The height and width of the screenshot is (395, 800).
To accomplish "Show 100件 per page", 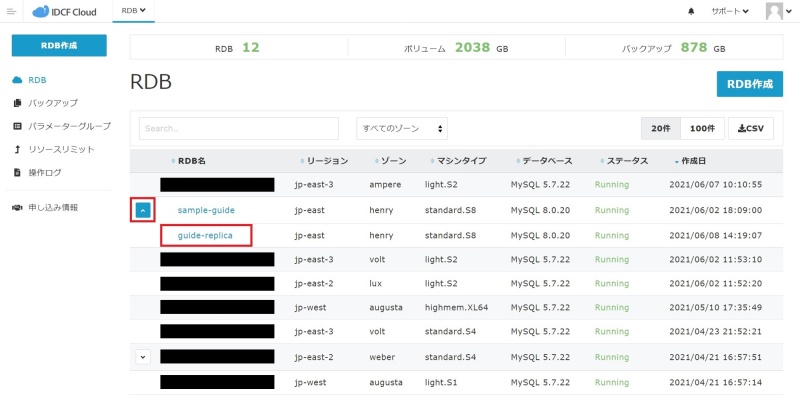I will point(703,129).
